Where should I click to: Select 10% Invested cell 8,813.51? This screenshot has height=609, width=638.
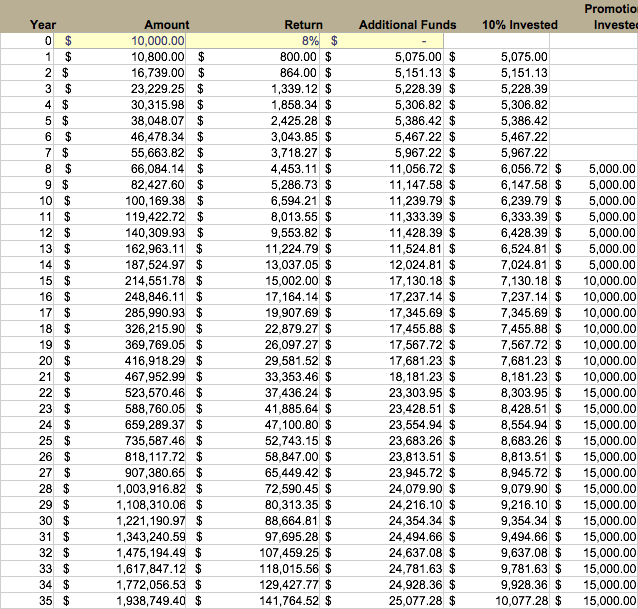pos(496,457)
